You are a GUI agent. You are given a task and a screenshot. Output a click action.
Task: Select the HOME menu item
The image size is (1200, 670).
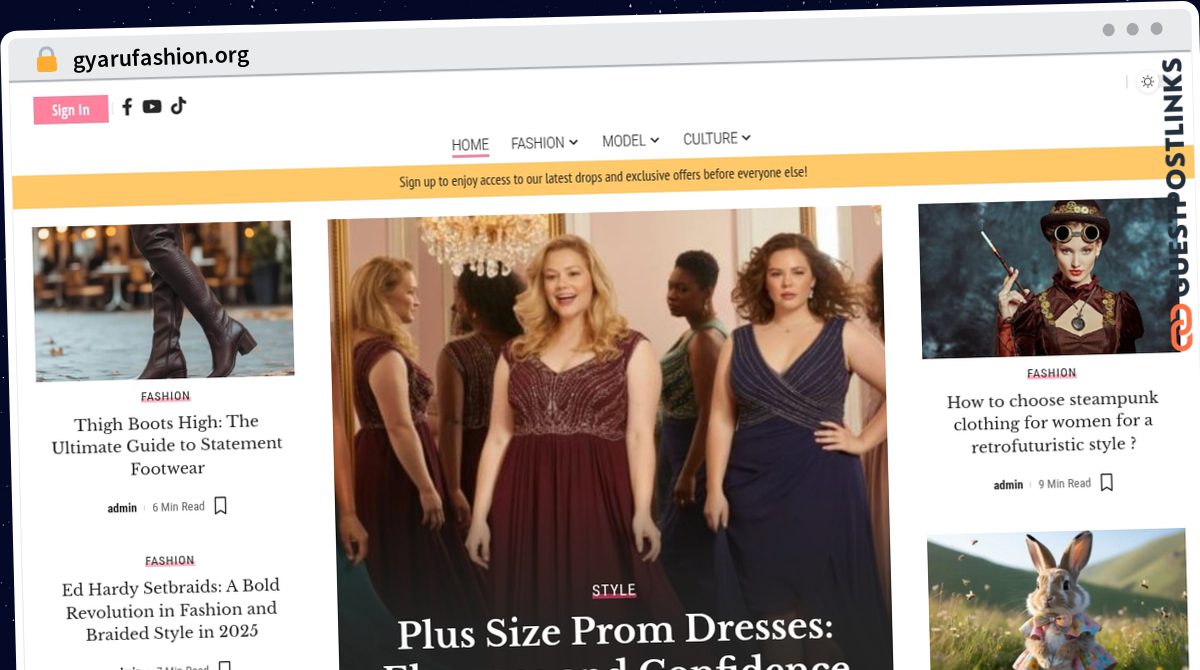pyautogui.click(x=470, y=145)
